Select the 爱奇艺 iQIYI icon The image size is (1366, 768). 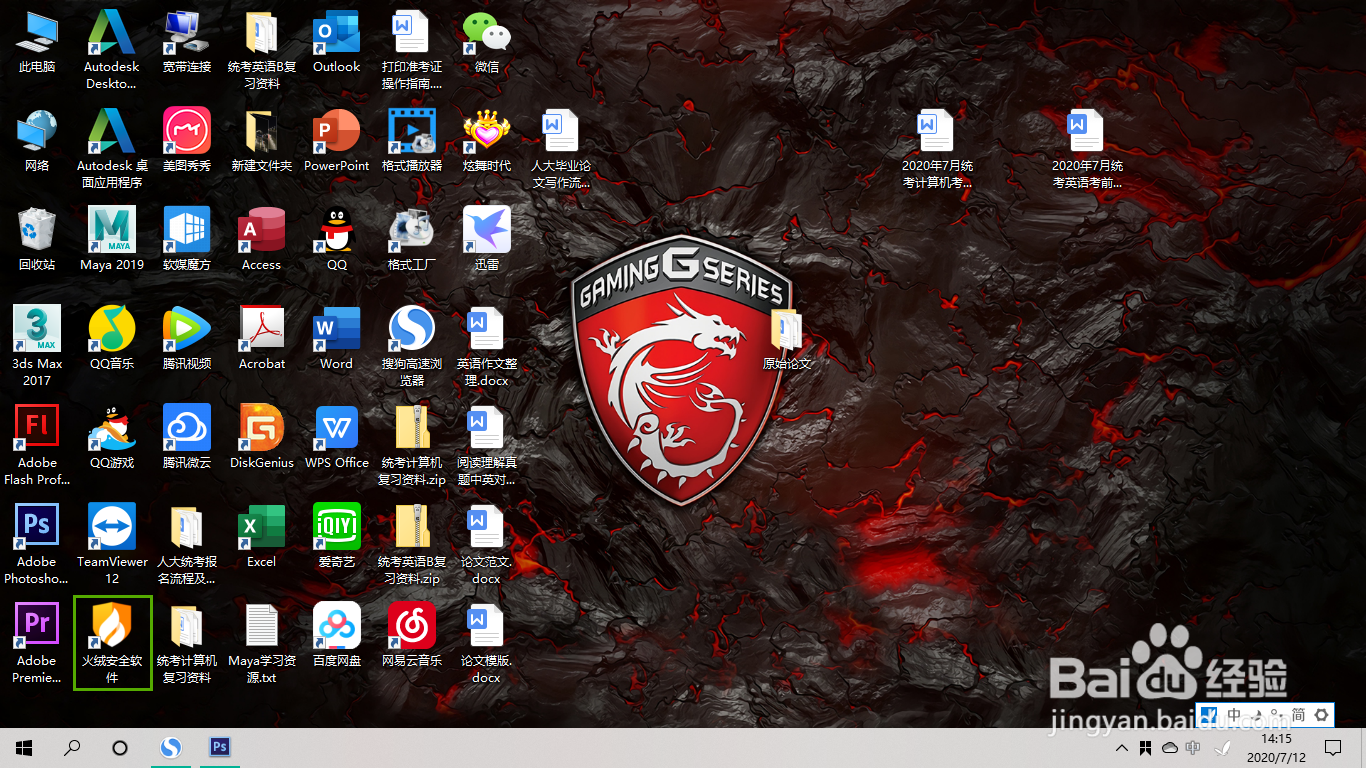point(337,537)
